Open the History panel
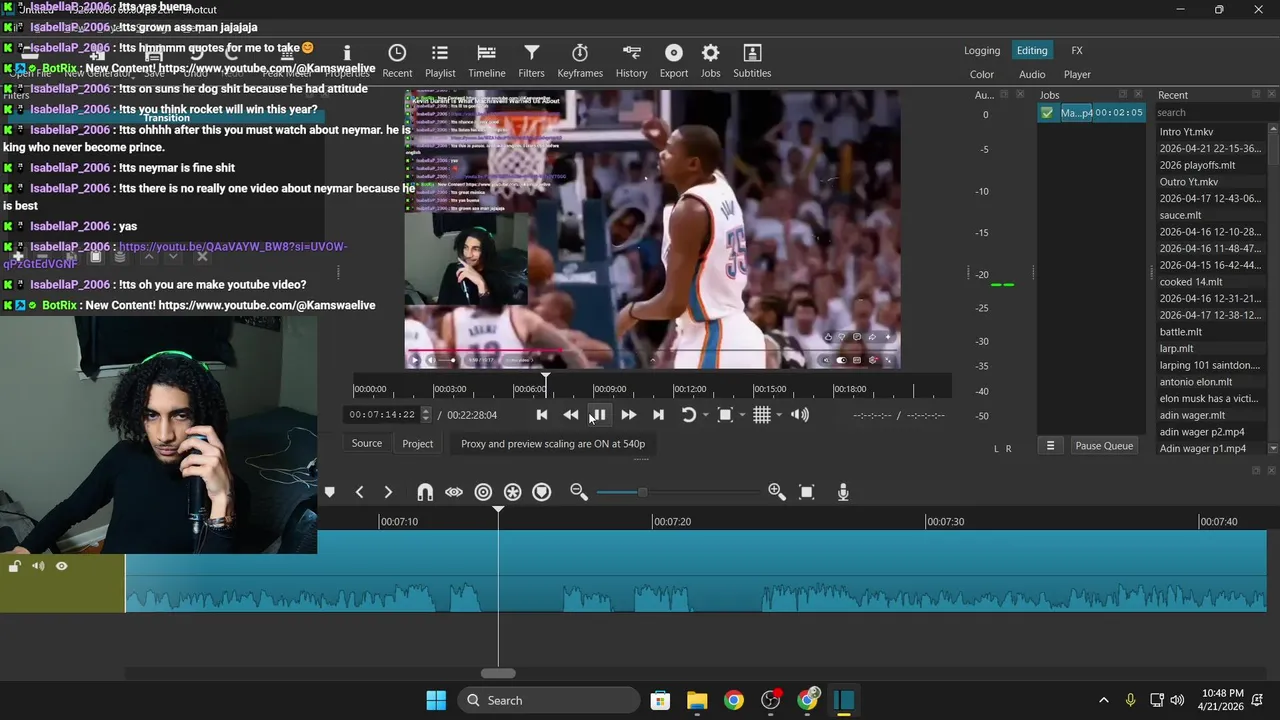1280x720 pixels. [631, 60]
